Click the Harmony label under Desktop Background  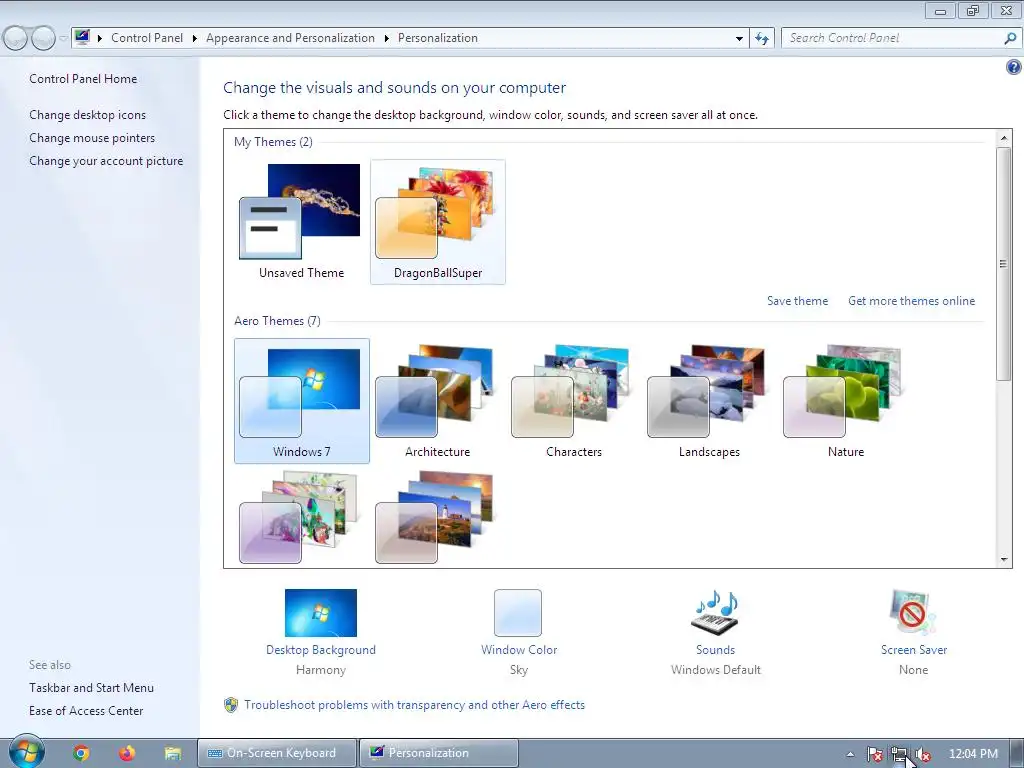click(321, 670)
